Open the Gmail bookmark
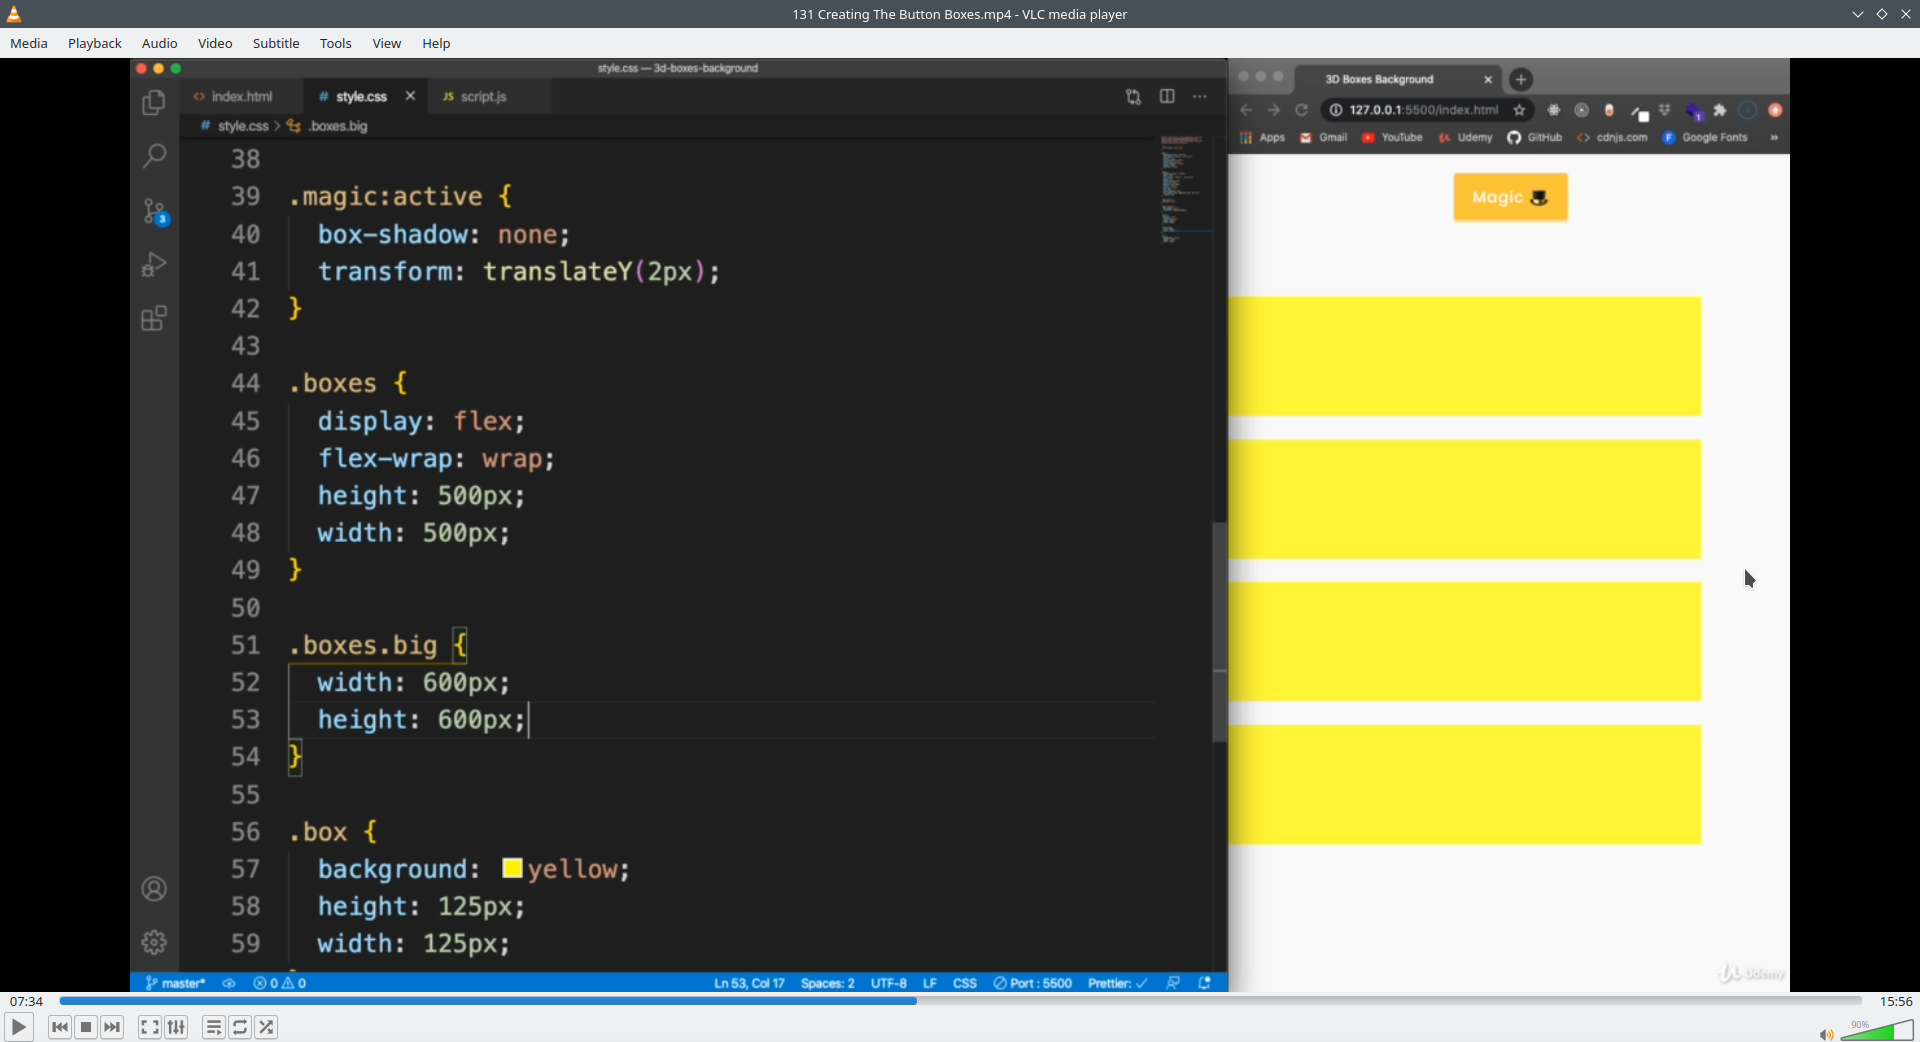1920x1042 pixels. [x=1323, y=138]
